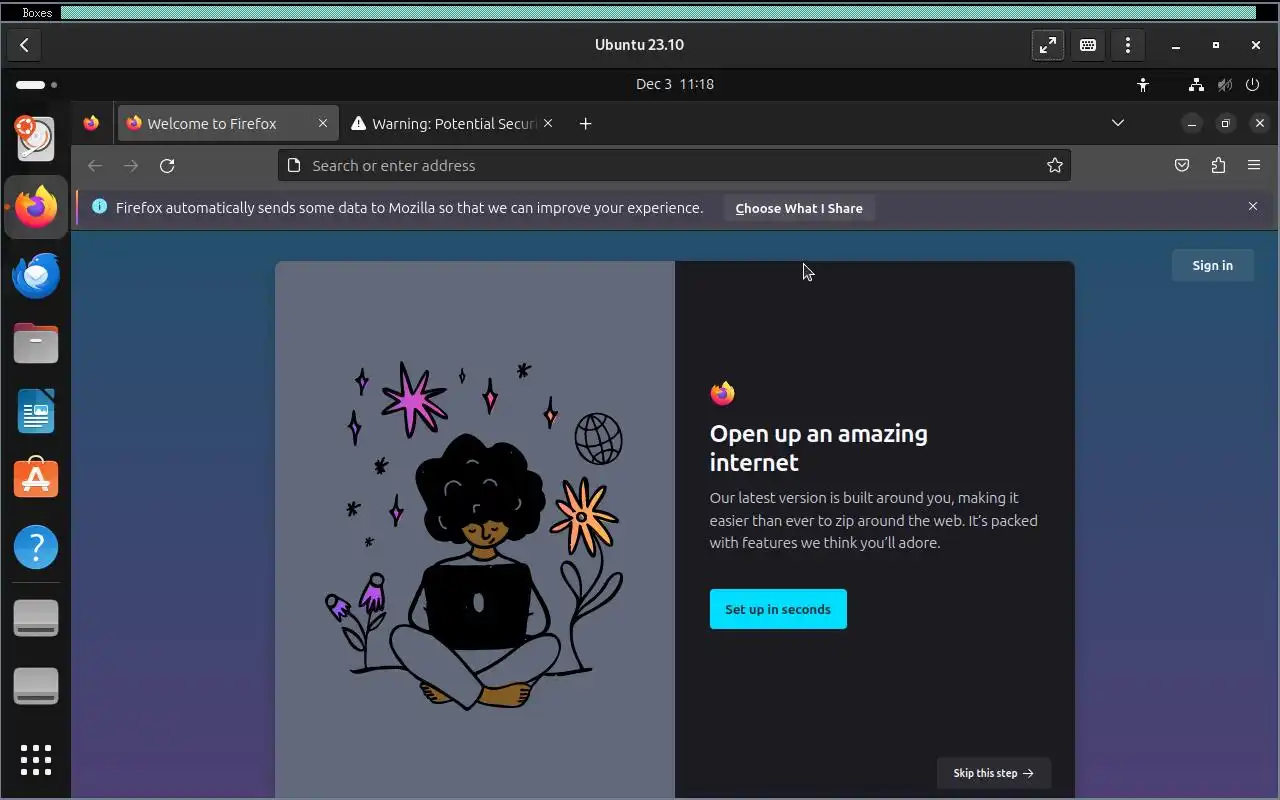
Task: Launch Ubuntu installer from dock
Action: 36,138
